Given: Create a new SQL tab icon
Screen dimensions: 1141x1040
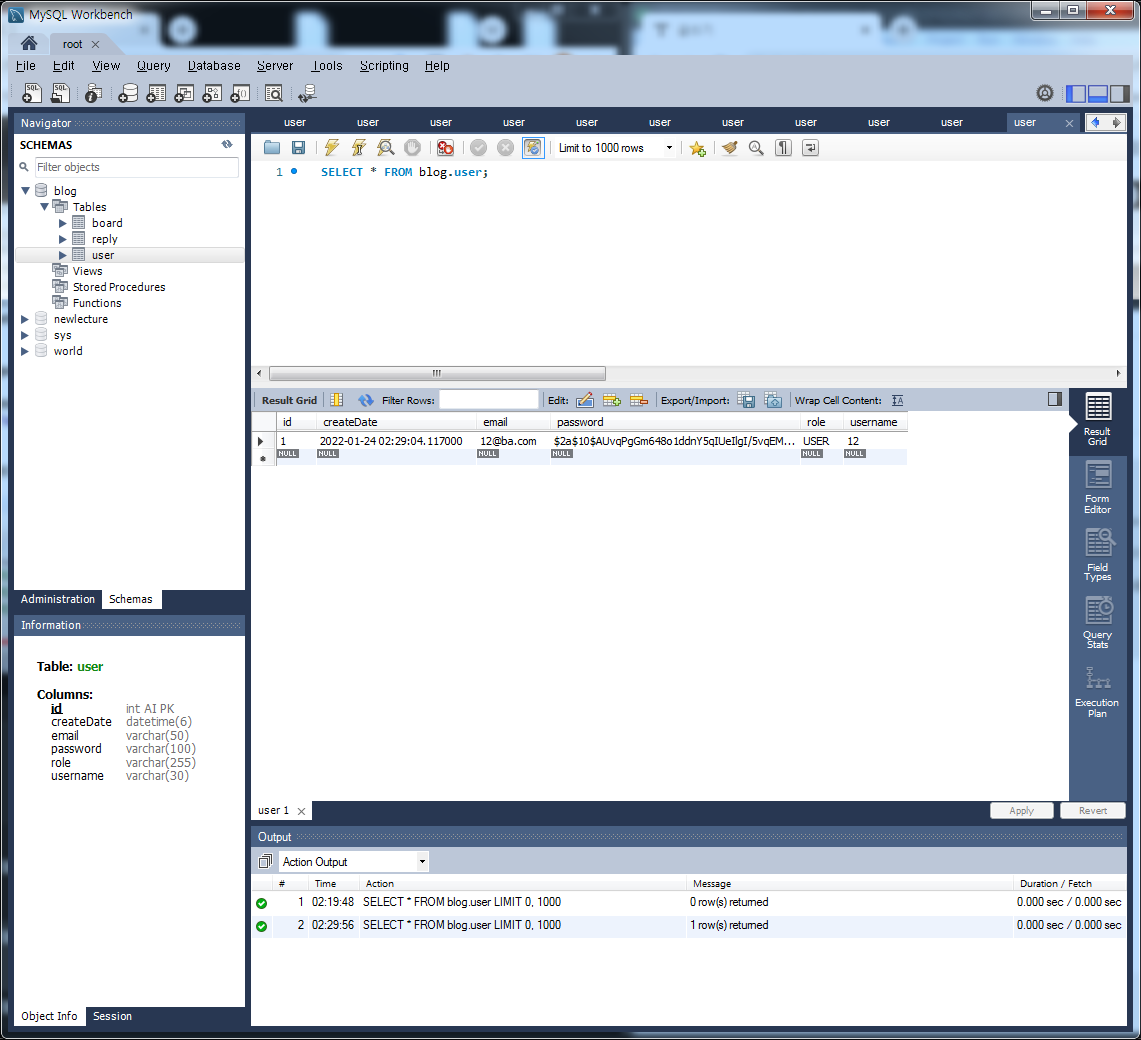Looking at the screenshot, I should [32, 93].
